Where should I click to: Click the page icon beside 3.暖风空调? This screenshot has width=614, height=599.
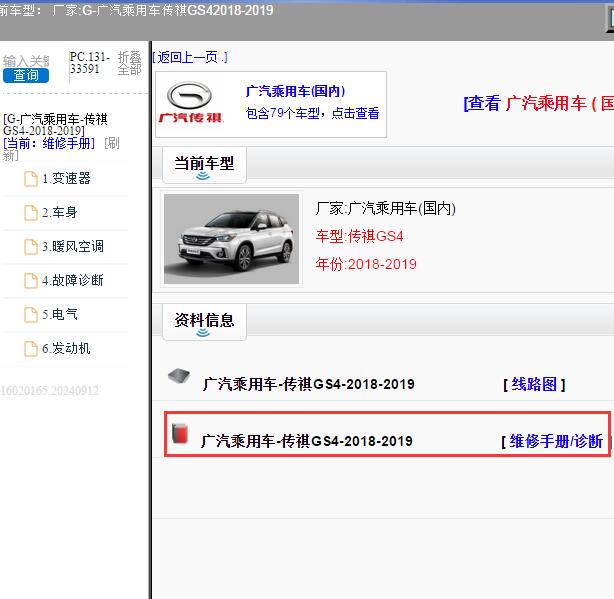tap(31, 247)
